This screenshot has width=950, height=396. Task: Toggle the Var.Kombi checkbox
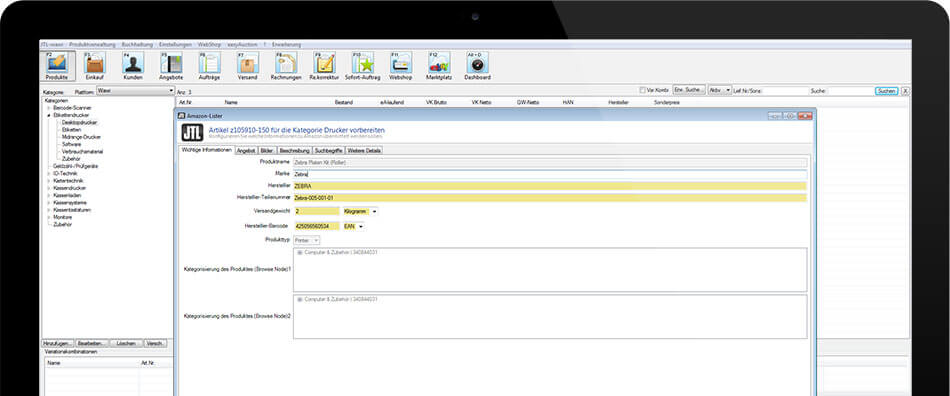click(x=643, y=91)
